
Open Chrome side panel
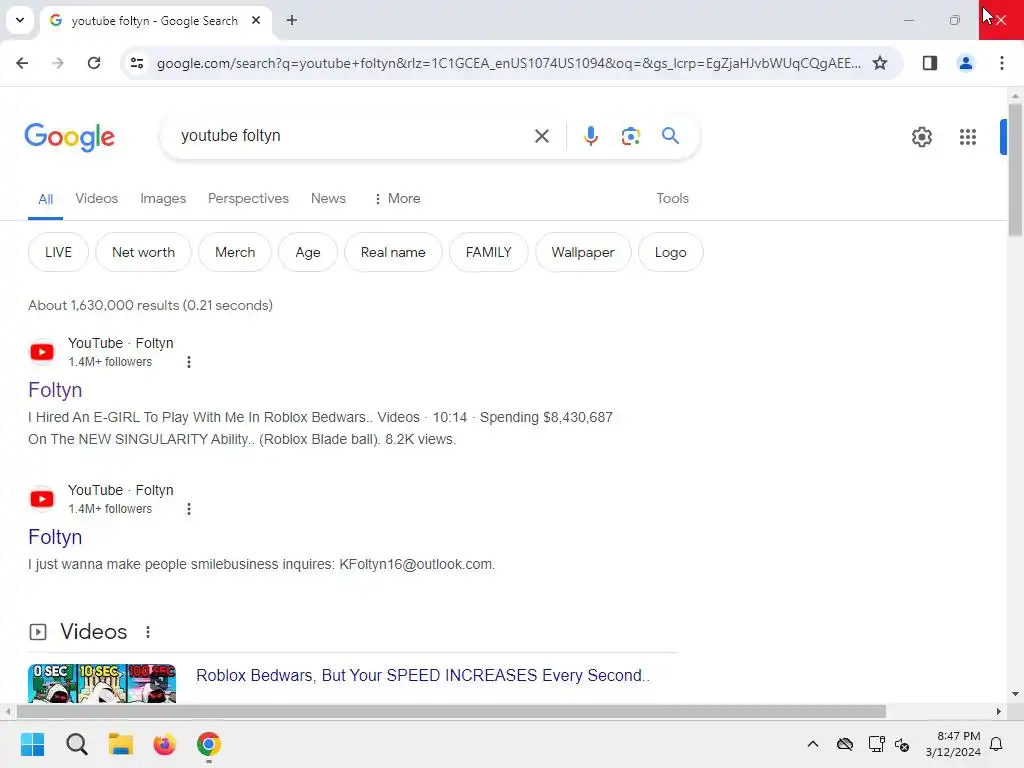pos(929,63)
